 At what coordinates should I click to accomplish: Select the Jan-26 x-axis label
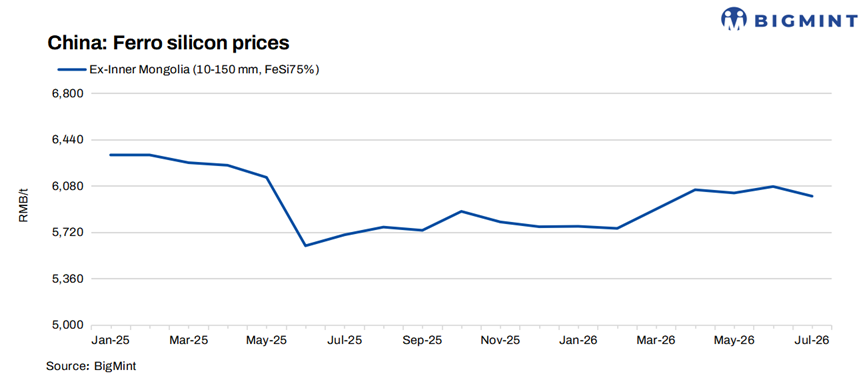coord(578,341)
